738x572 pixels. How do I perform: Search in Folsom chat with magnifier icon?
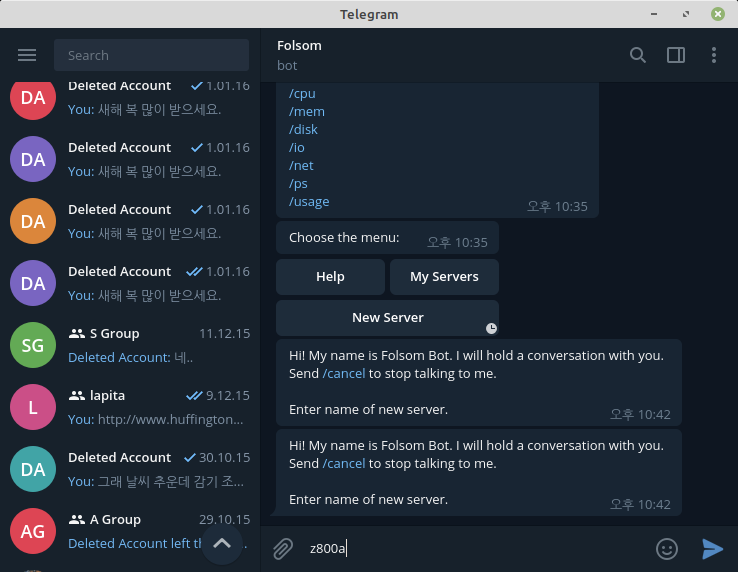click(x=637, y=55)
